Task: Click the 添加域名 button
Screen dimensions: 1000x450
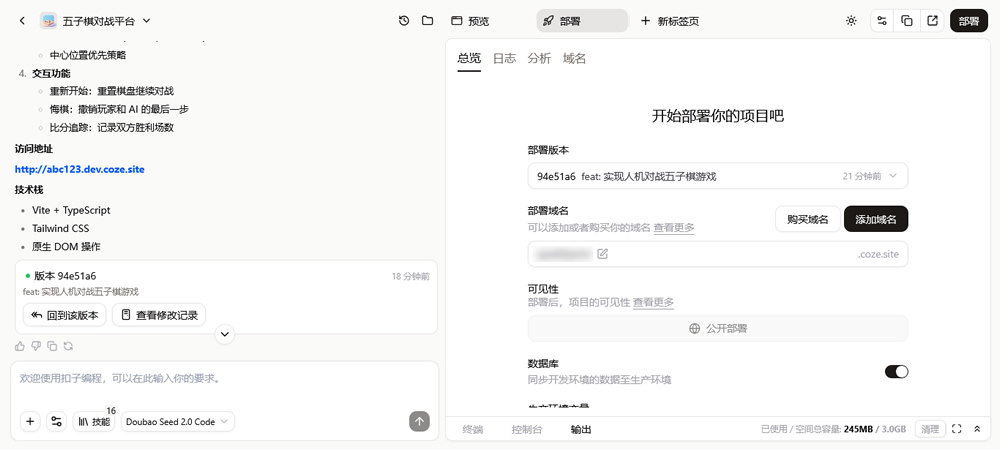Action: click(x=875, y=219)
